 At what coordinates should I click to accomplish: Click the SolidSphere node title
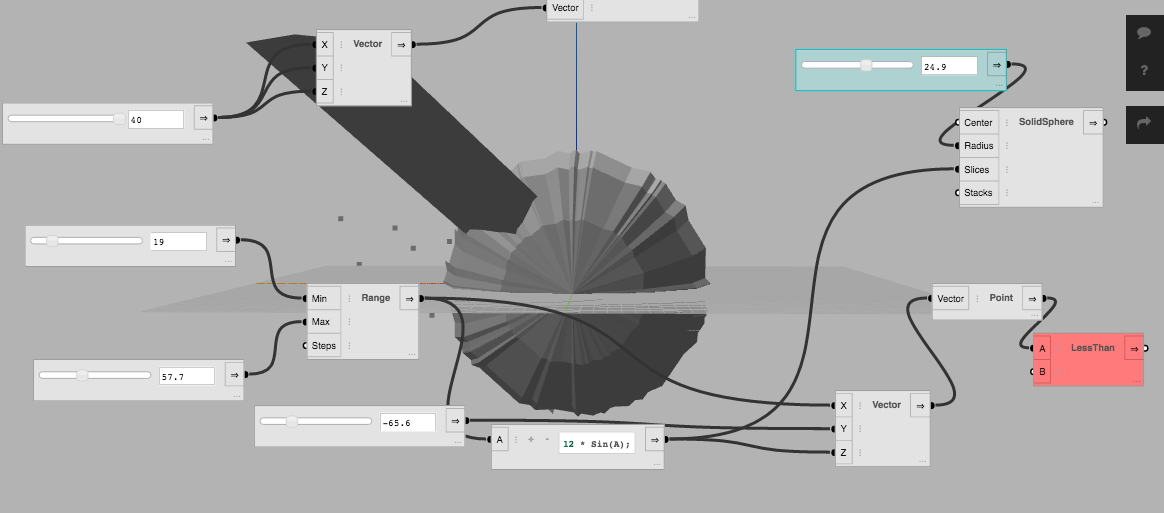tap(1046, 122)
